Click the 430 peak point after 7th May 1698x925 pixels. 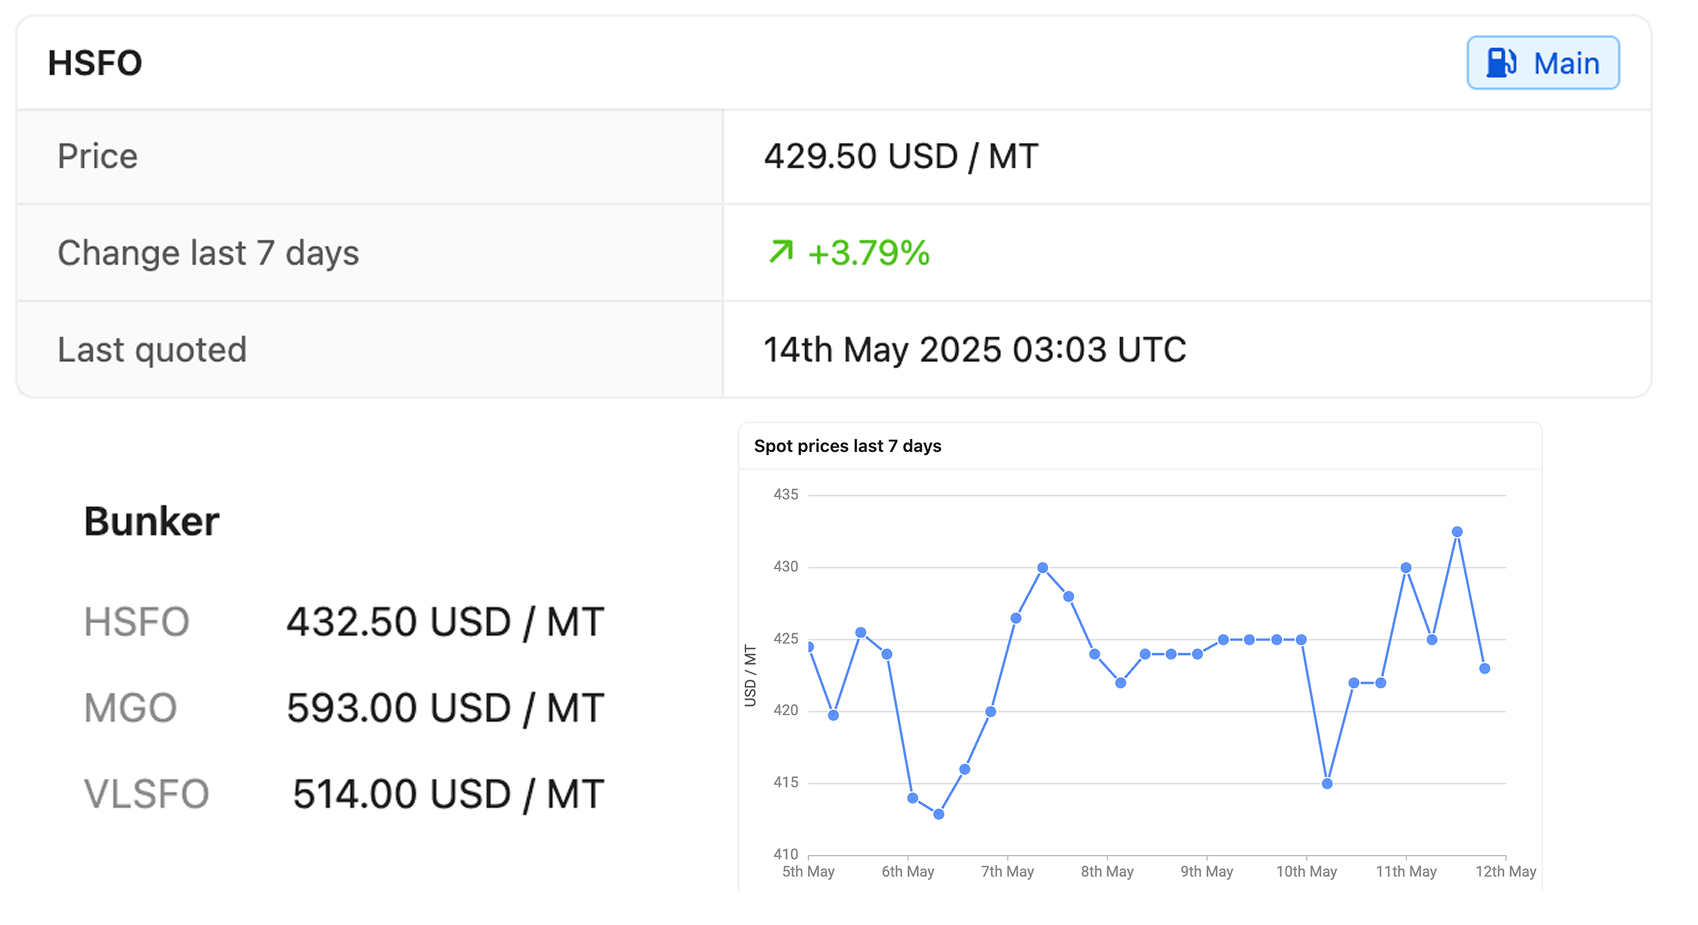point(1042,568)
